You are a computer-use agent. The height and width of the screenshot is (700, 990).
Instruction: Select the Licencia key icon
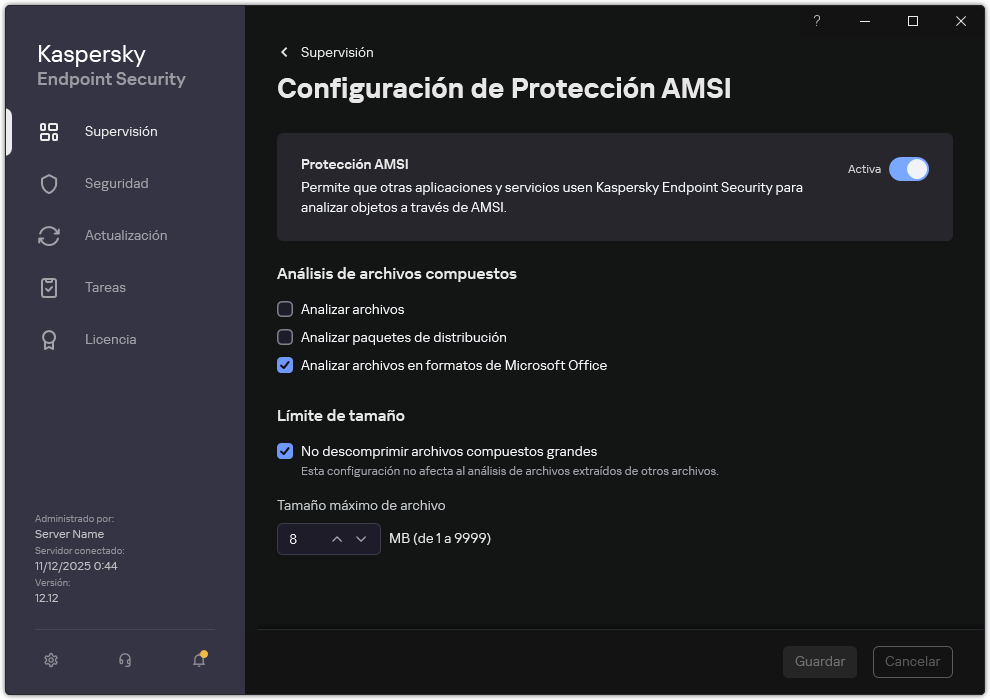[49, 339]
